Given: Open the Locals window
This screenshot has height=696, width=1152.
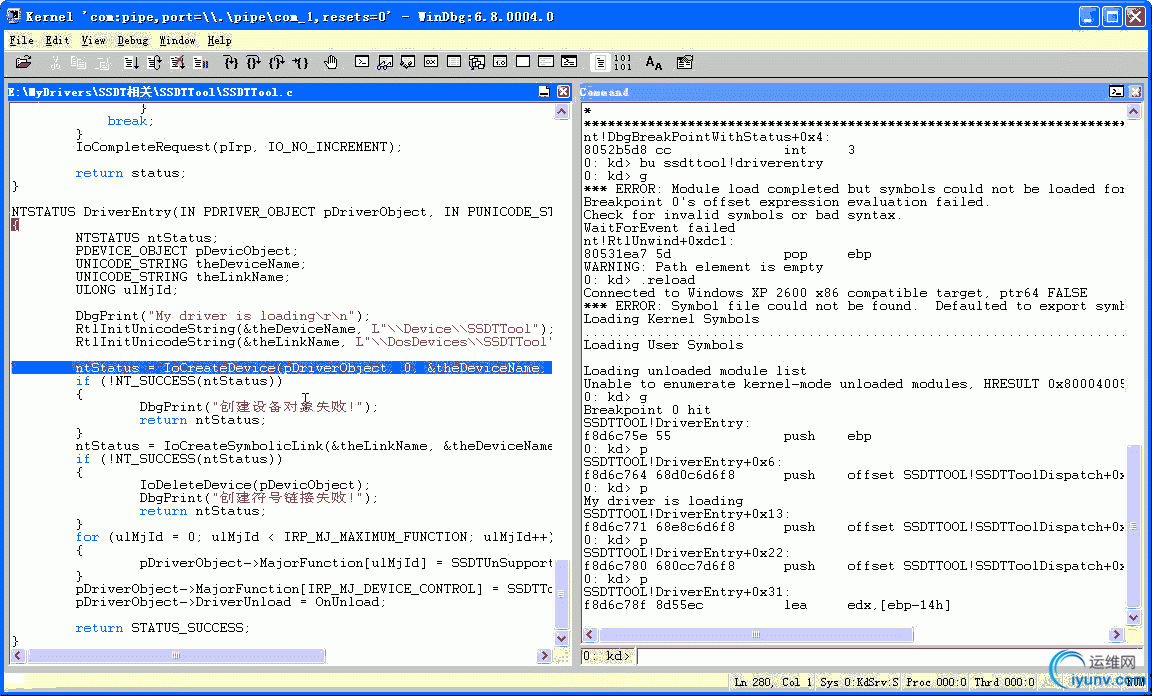Looking at the screenshot, I should pos(408,62).
